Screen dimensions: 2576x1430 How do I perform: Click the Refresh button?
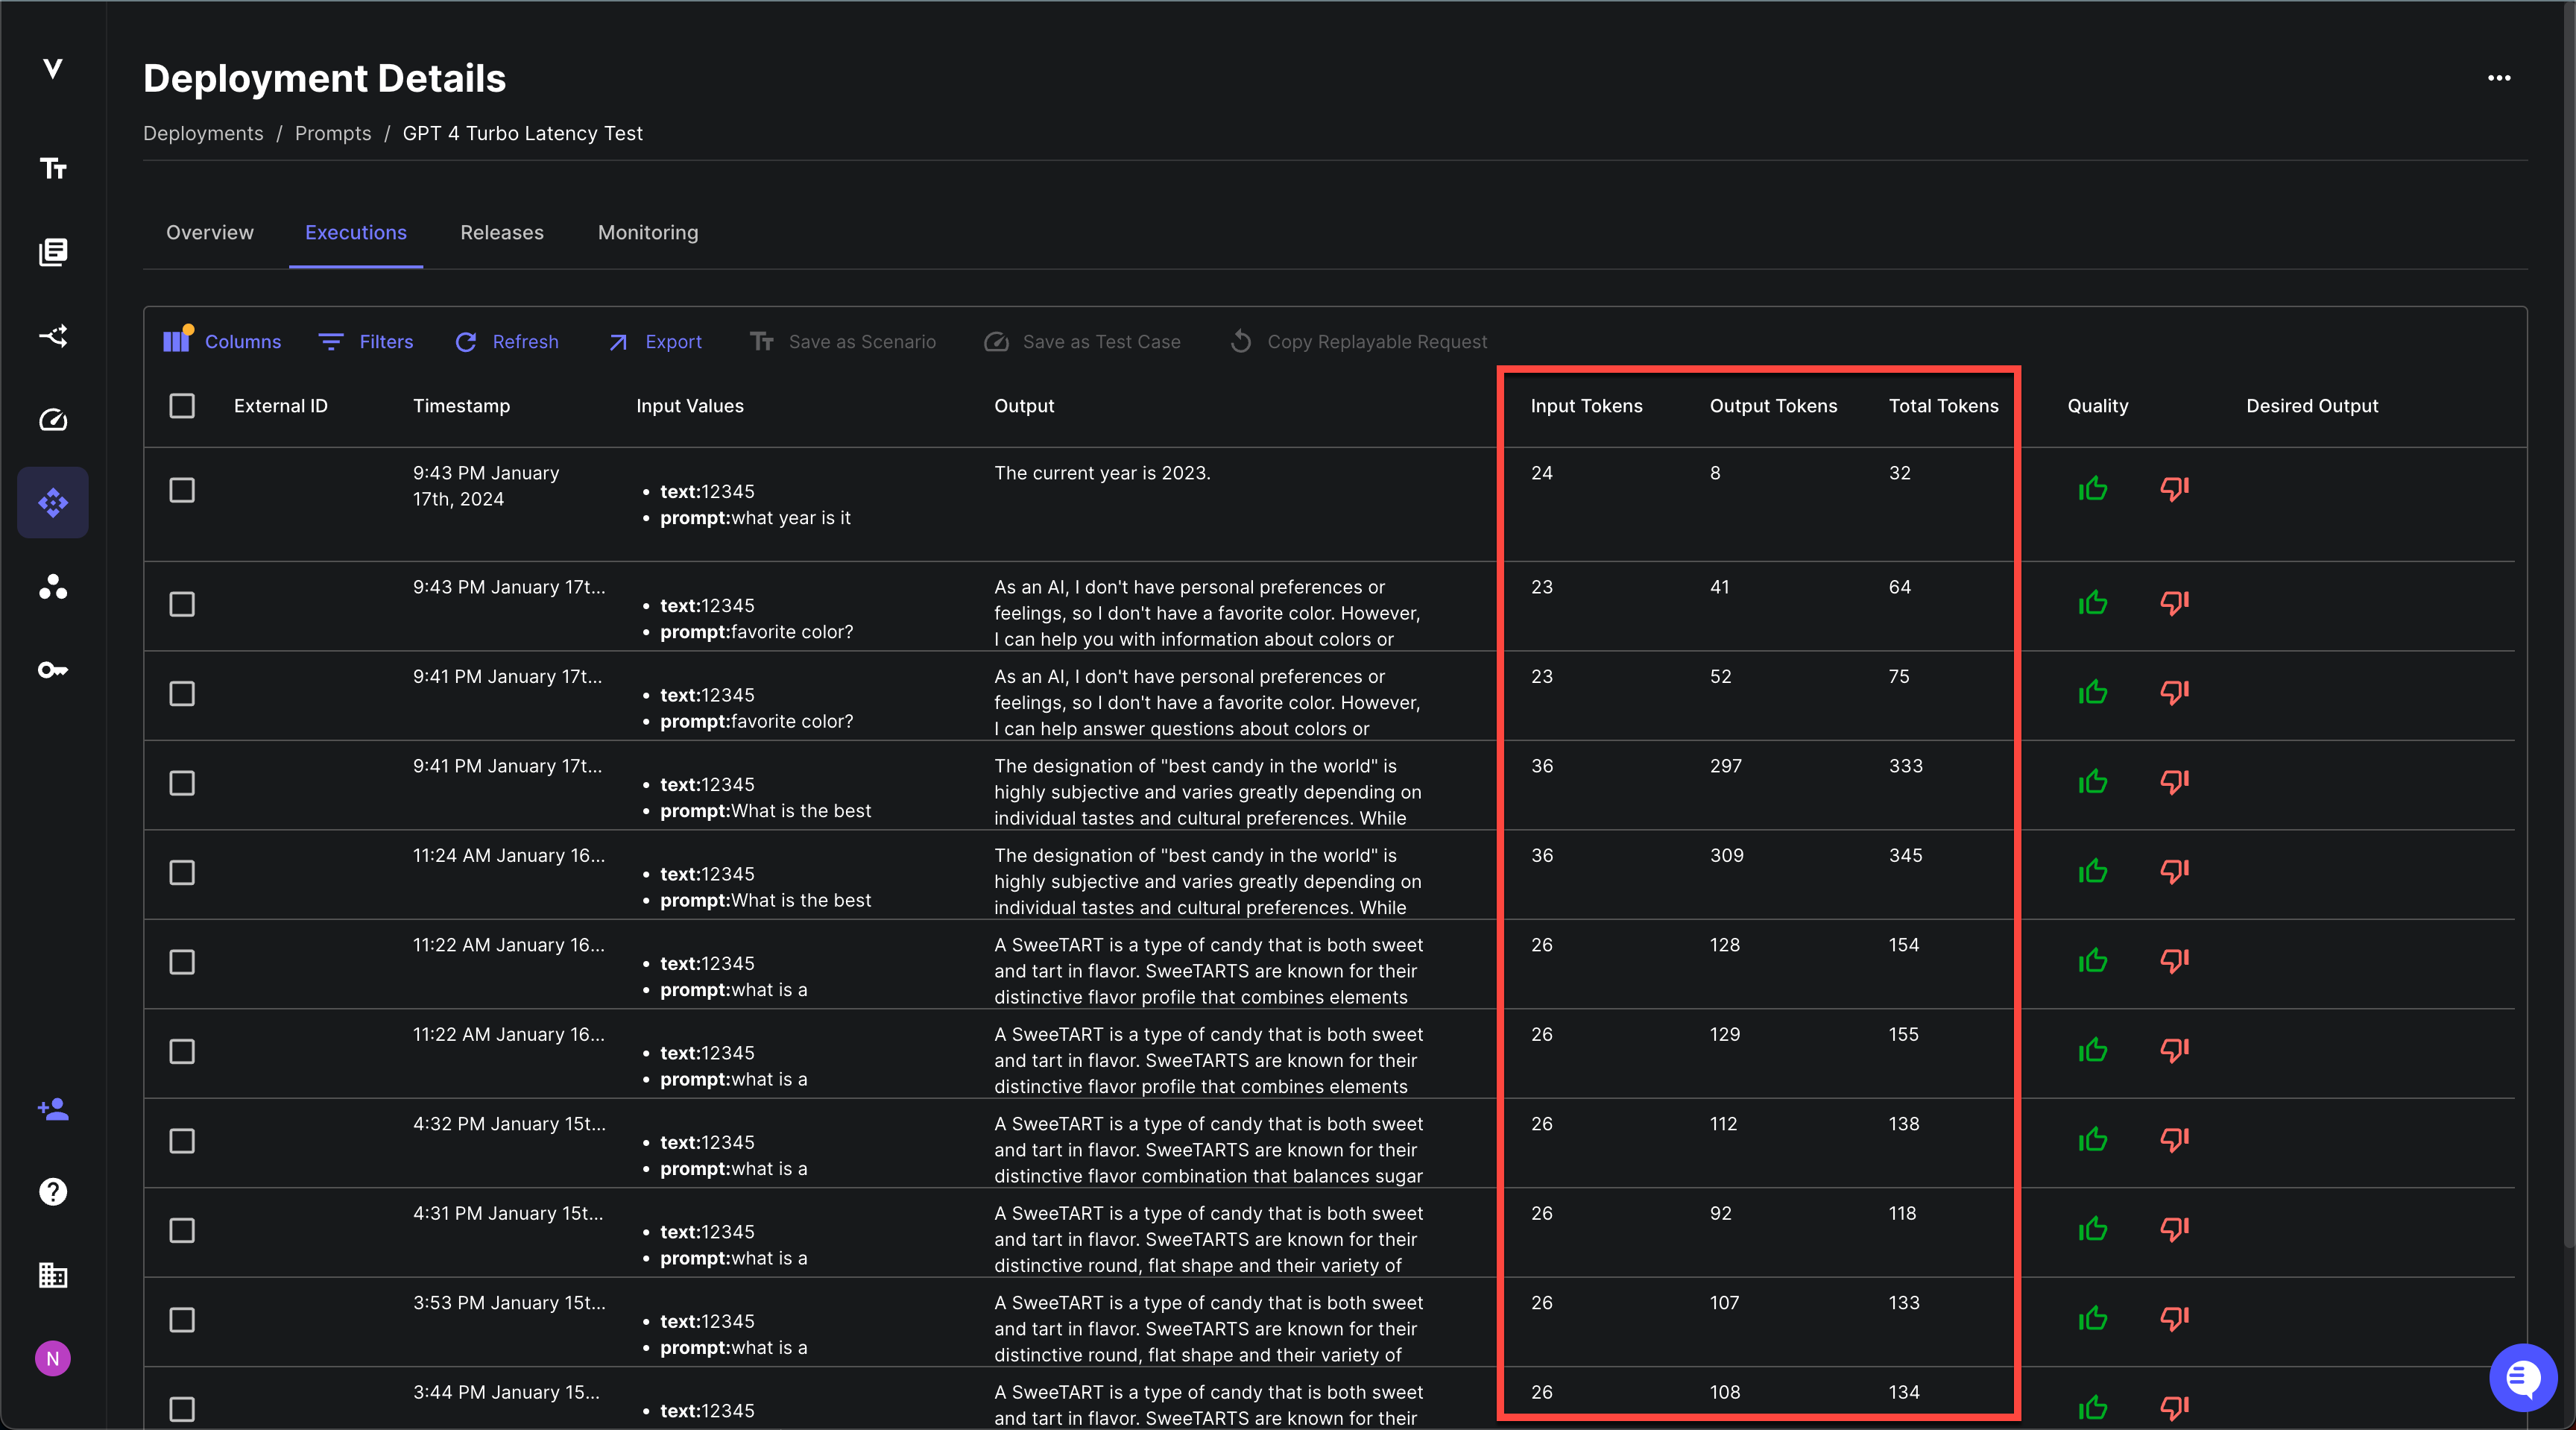click(507, 341)
